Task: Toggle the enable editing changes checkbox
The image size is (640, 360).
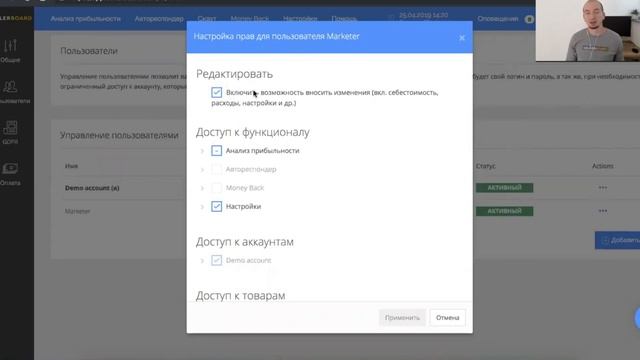Action: [217, 92]
